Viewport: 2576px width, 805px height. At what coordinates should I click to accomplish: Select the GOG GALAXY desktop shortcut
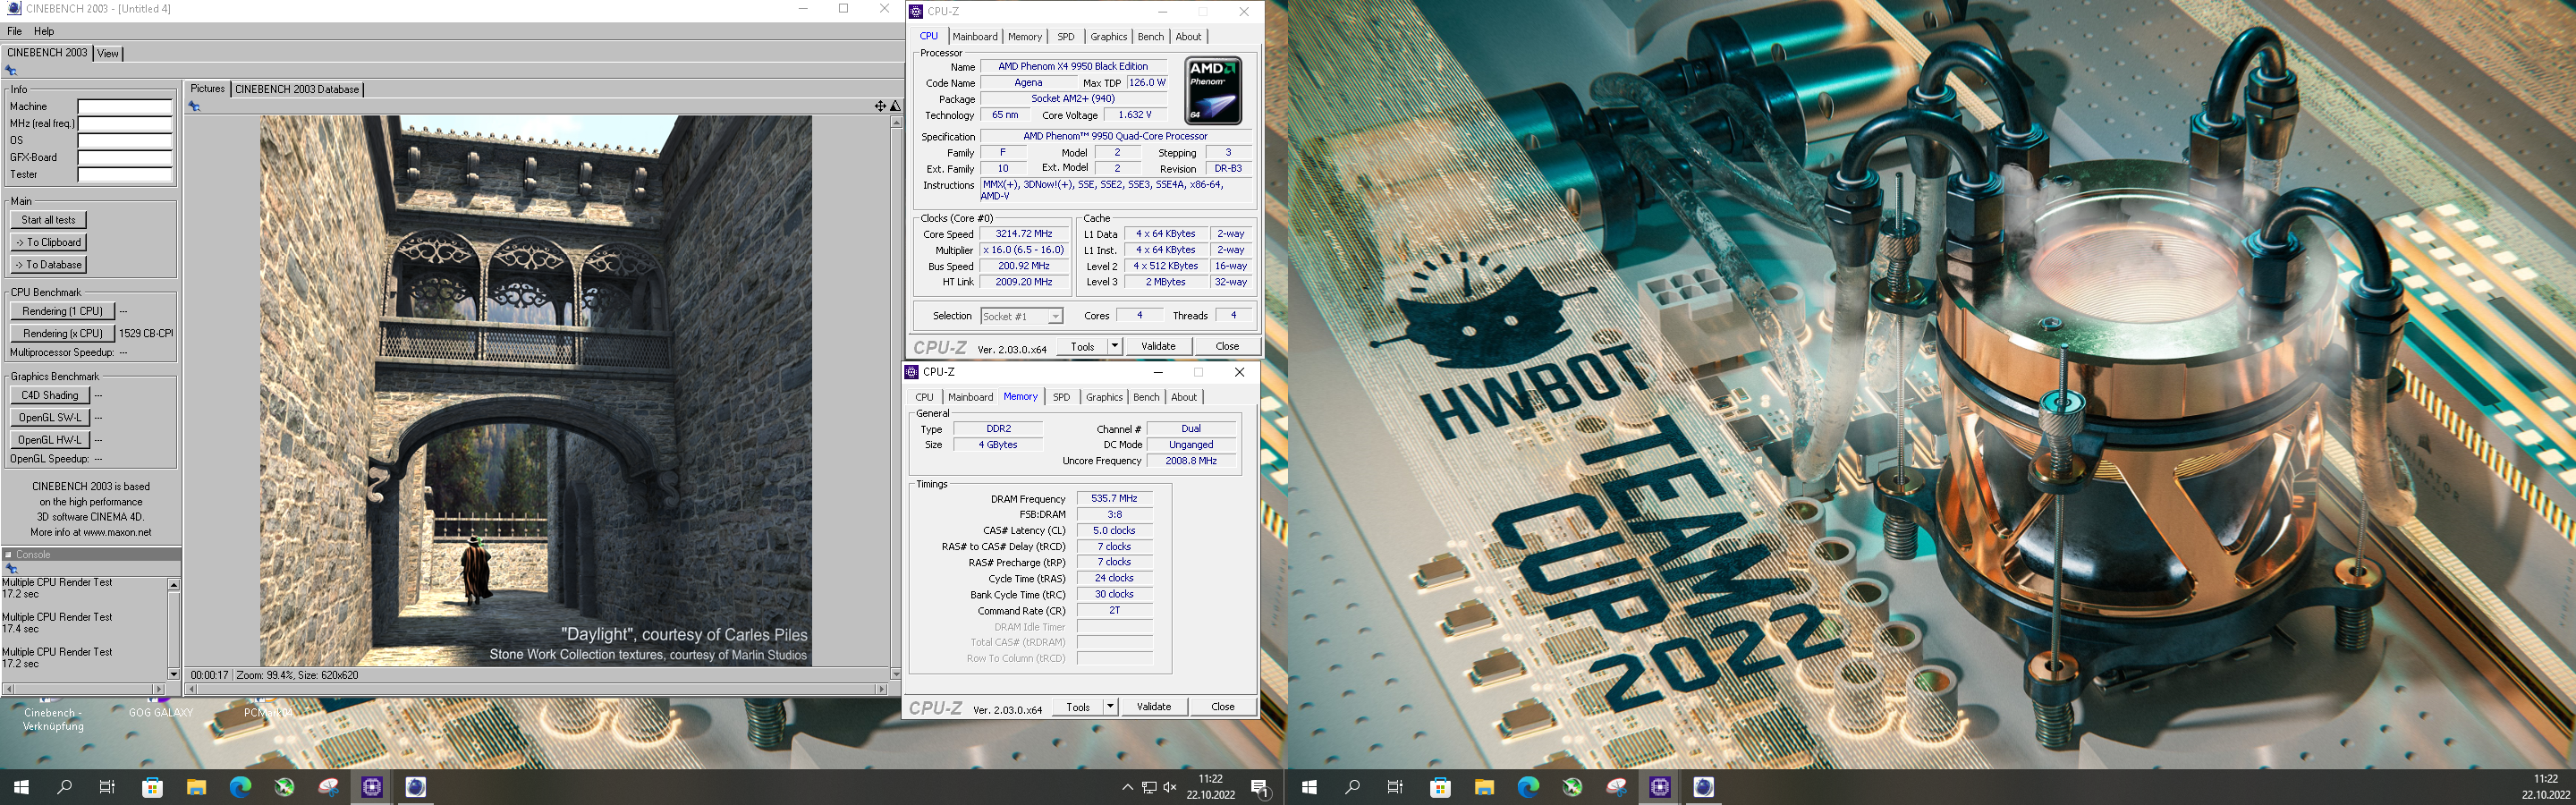pyautogui.click(x=160, y=712)
